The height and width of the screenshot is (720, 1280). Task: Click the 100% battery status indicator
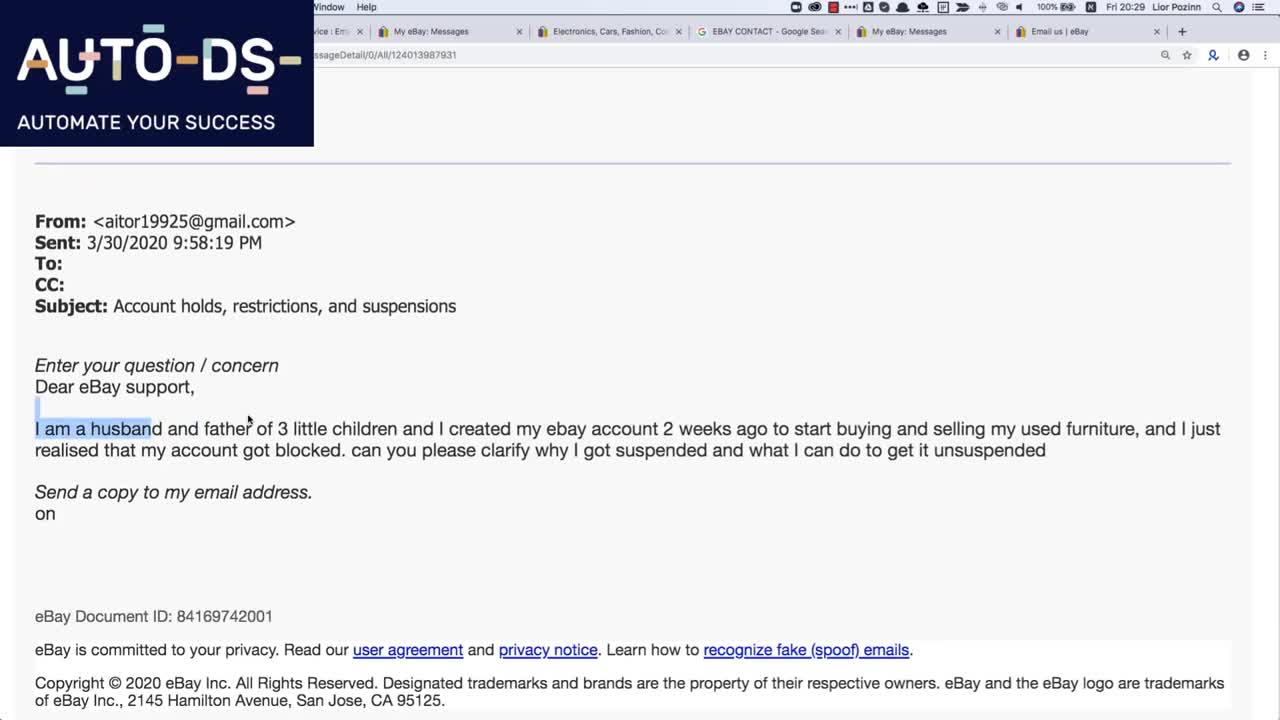[x=1057, y=7]
